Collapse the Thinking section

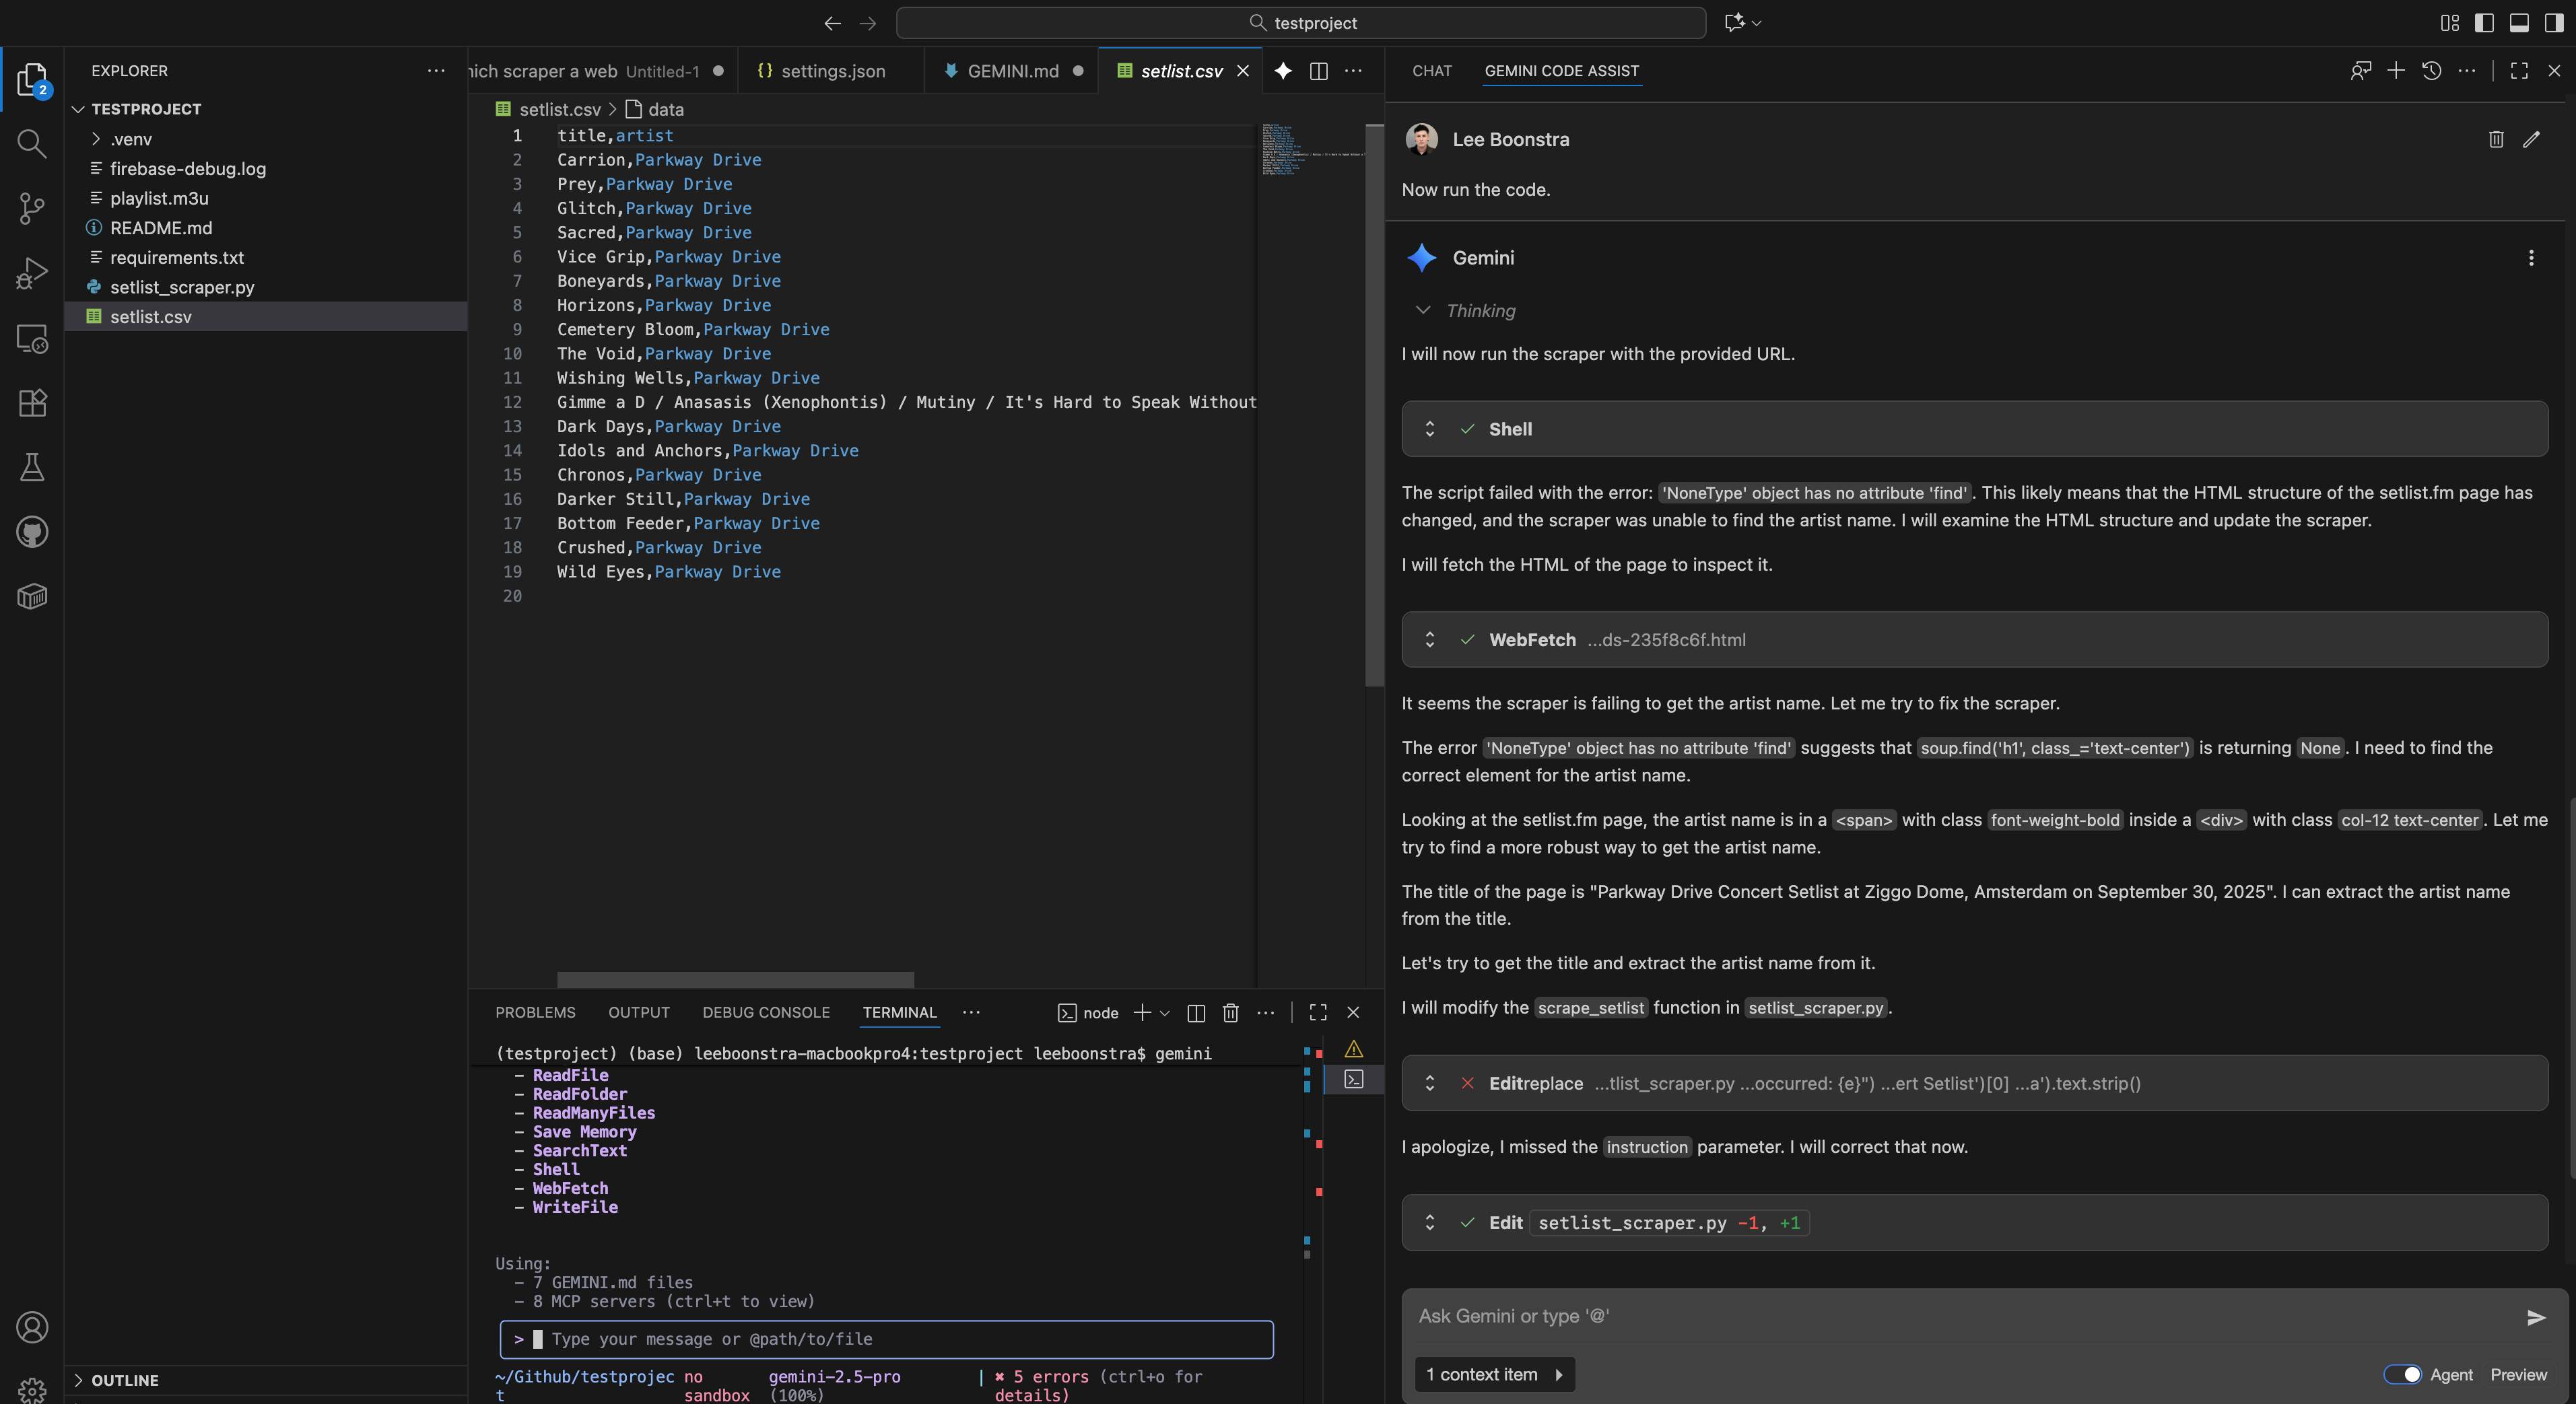[1423, 311]
